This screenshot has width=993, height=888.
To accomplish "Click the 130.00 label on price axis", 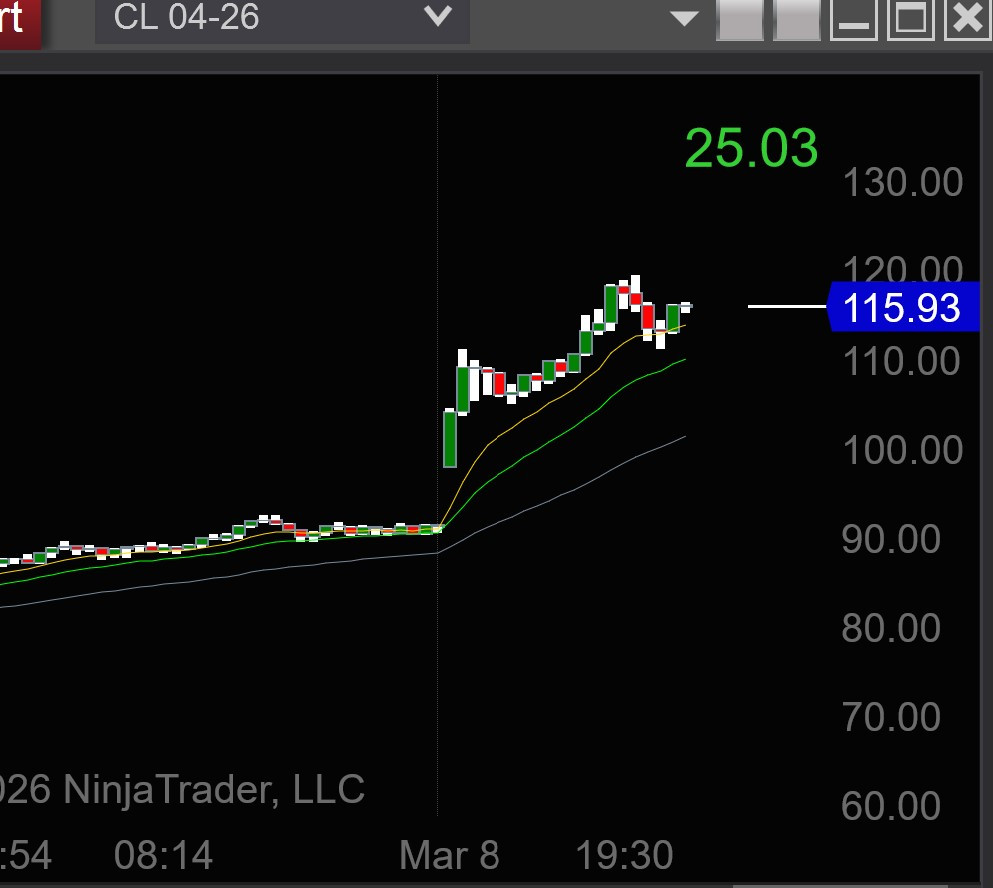I will (902, 183).
